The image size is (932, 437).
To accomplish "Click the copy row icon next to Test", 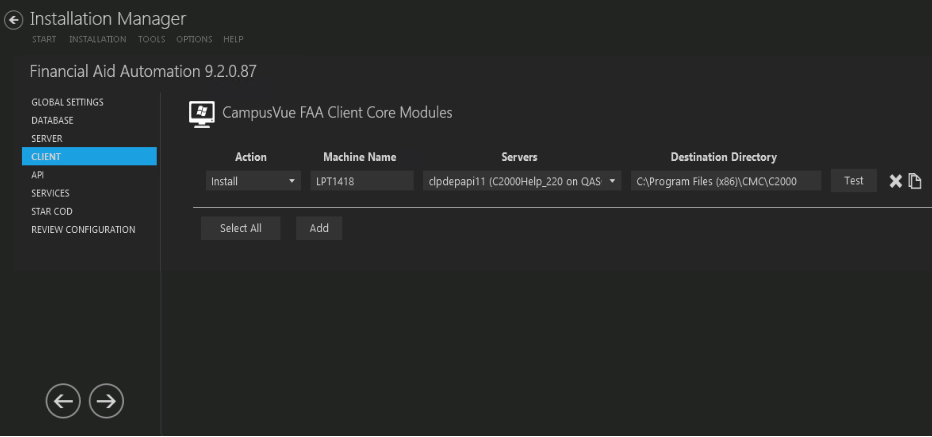I will (914, 181).
